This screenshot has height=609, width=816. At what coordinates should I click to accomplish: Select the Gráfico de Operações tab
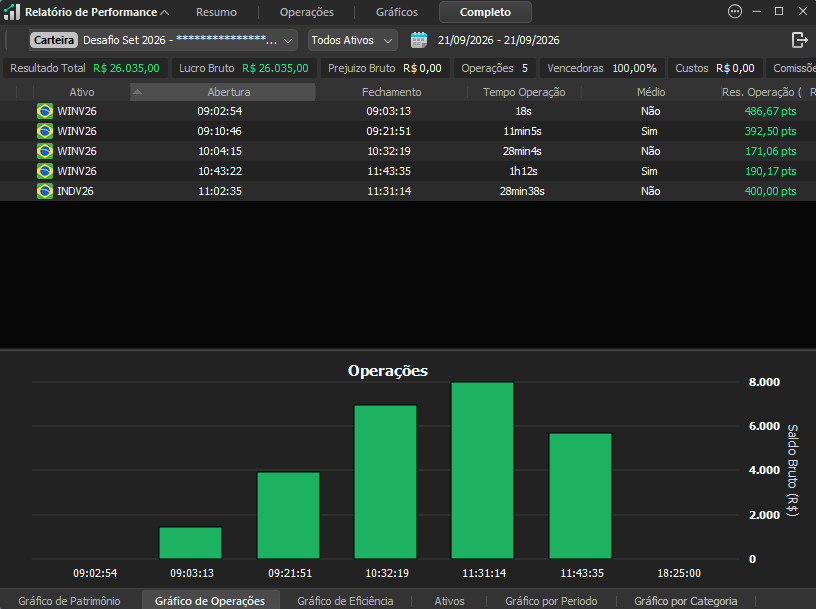point(210,600)
